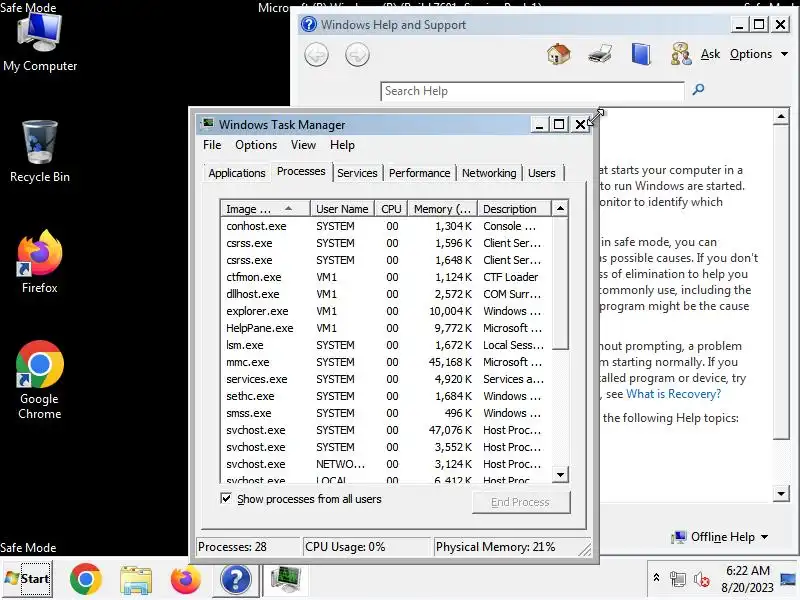The image size is (800, 600).
Task: Switch to the Users tab
Action: pyautogui.click(x=541, y=173)
